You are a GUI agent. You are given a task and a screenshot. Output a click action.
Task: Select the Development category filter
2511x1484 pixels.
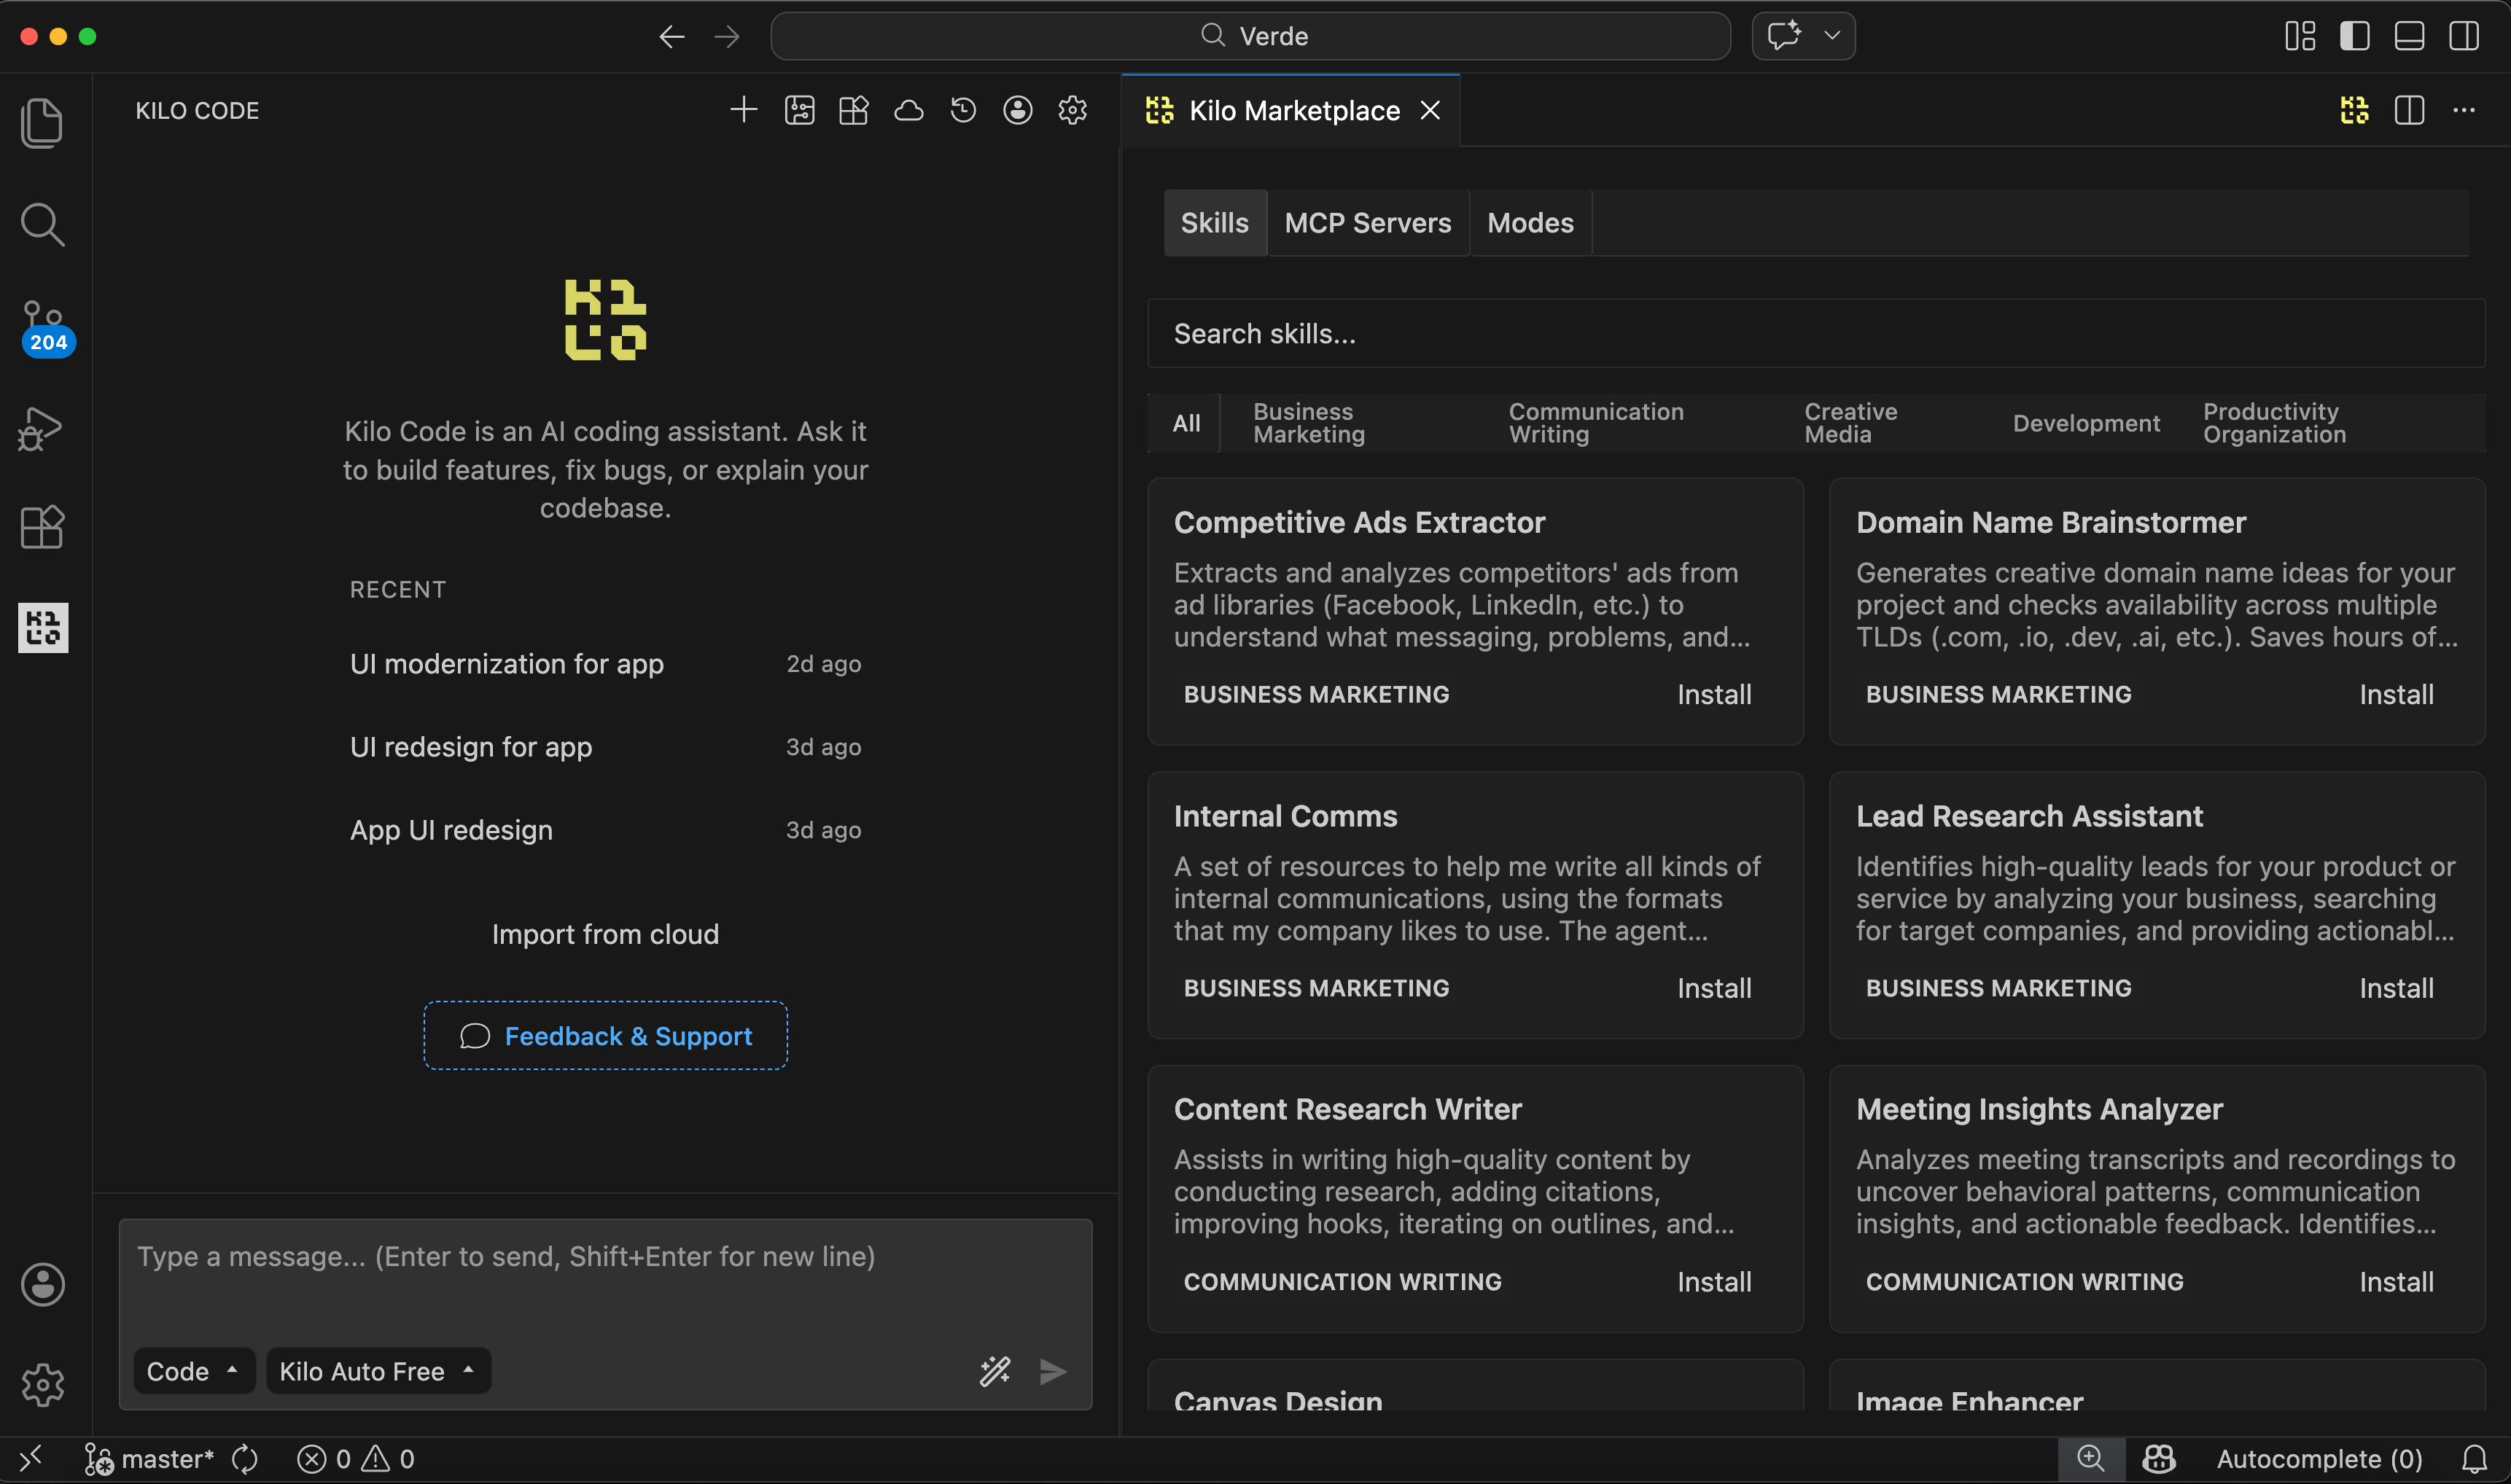tap(2085, 423)
